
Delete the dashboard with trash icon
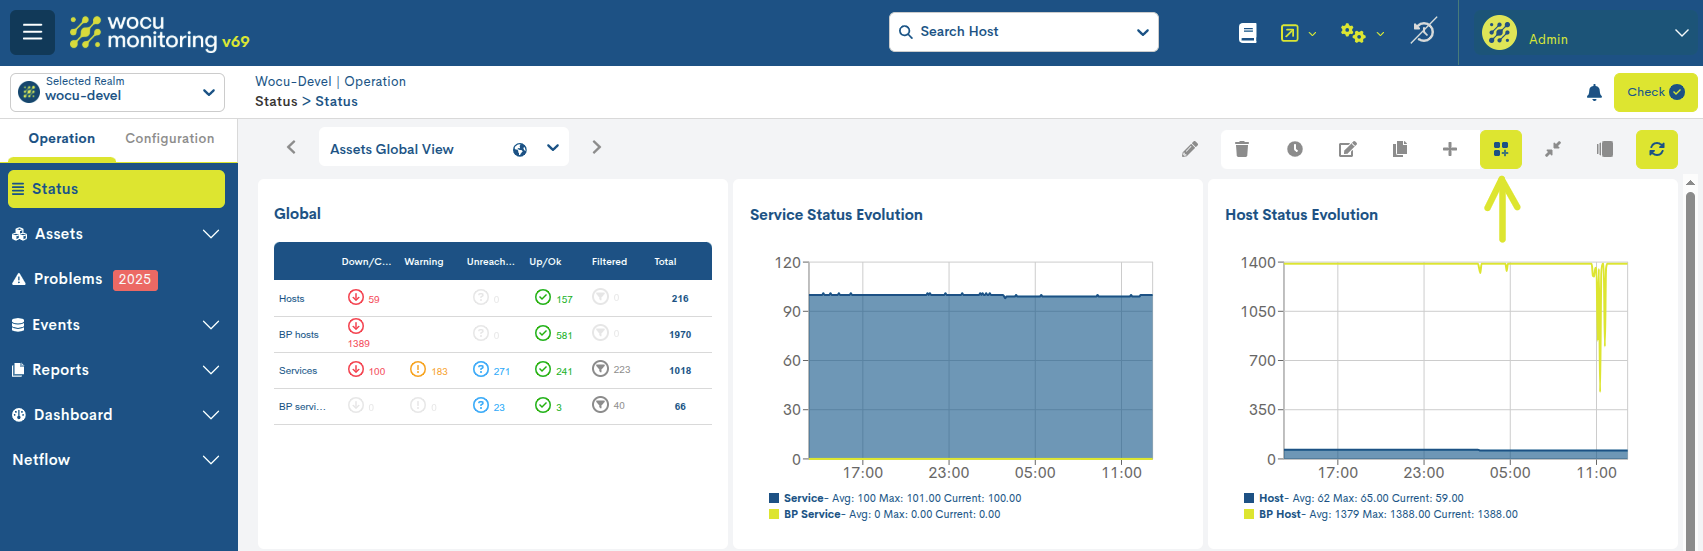pos(1242,149)
